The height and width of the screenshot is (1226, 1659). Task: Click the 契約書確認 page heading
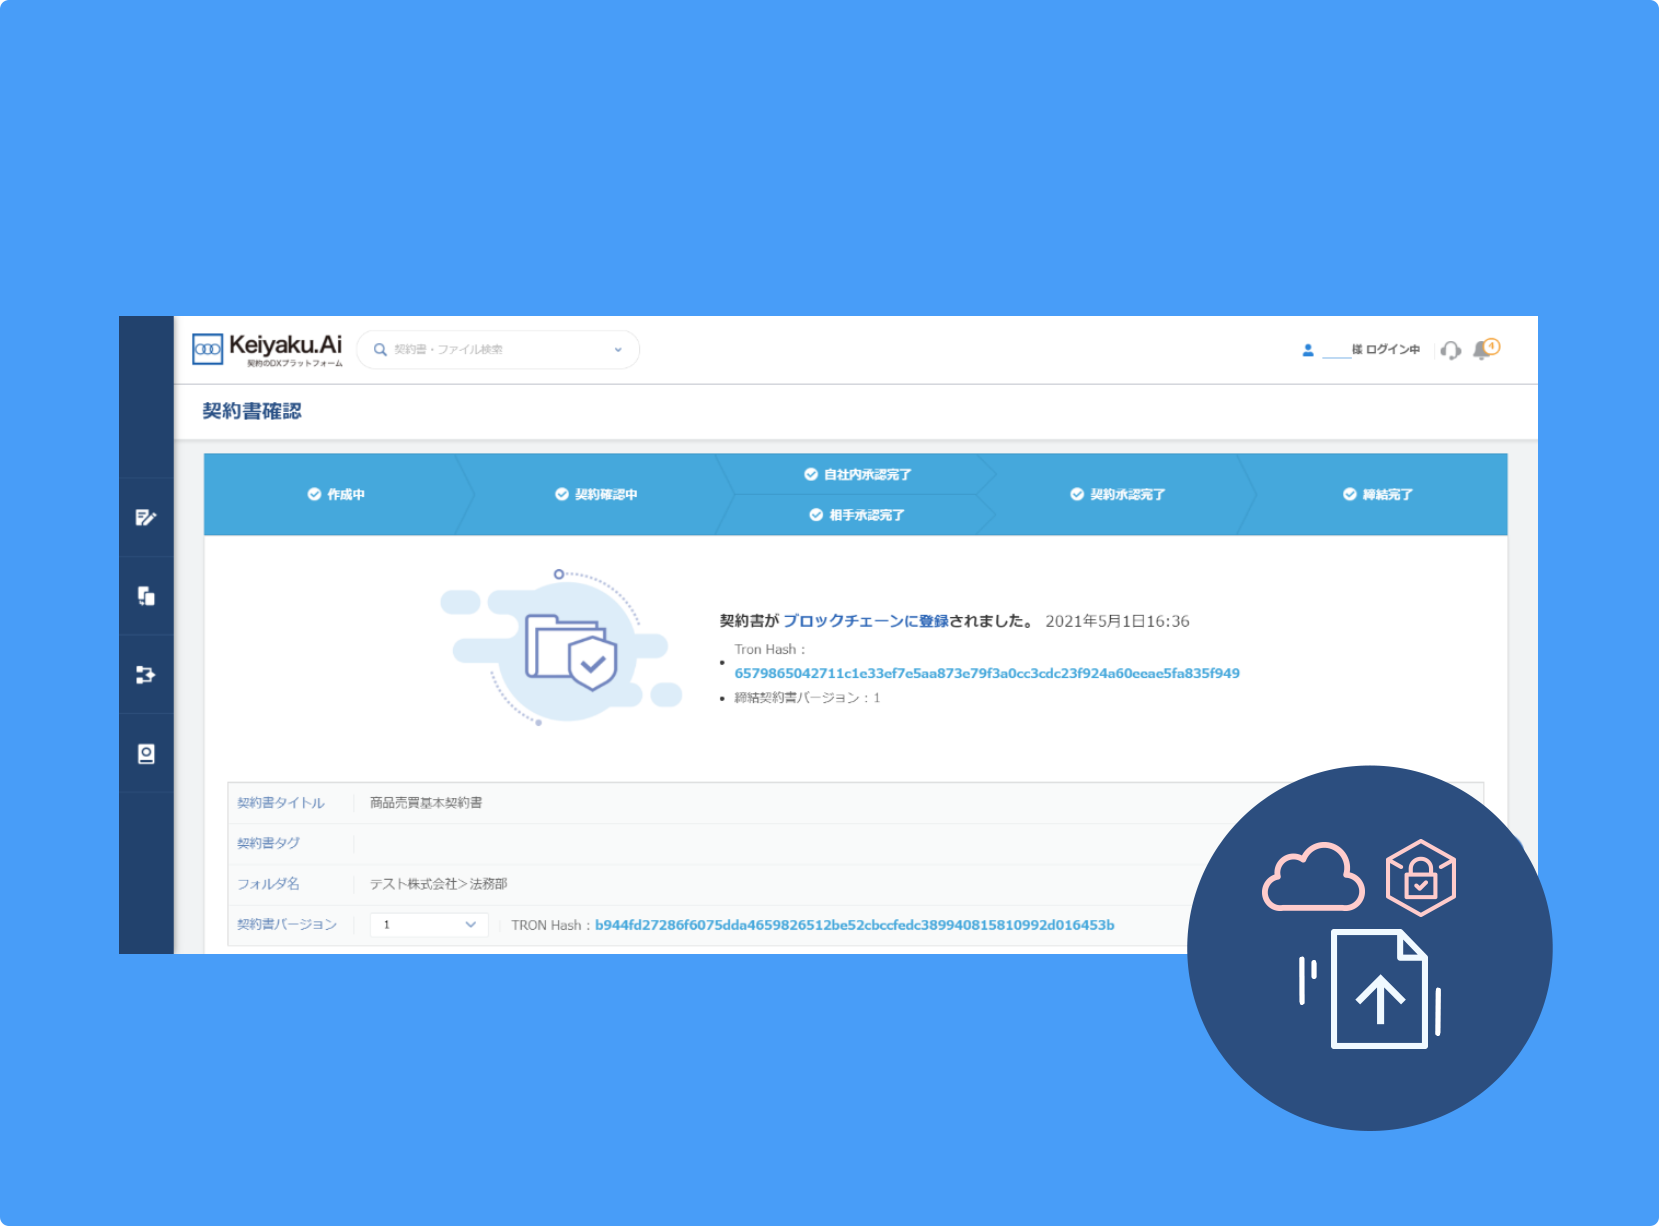[x=252, y=411]
